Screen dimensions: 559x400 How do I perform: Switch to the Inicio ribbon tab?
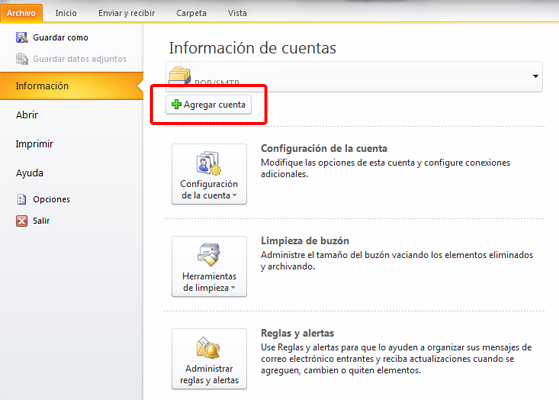click(66, 13)
